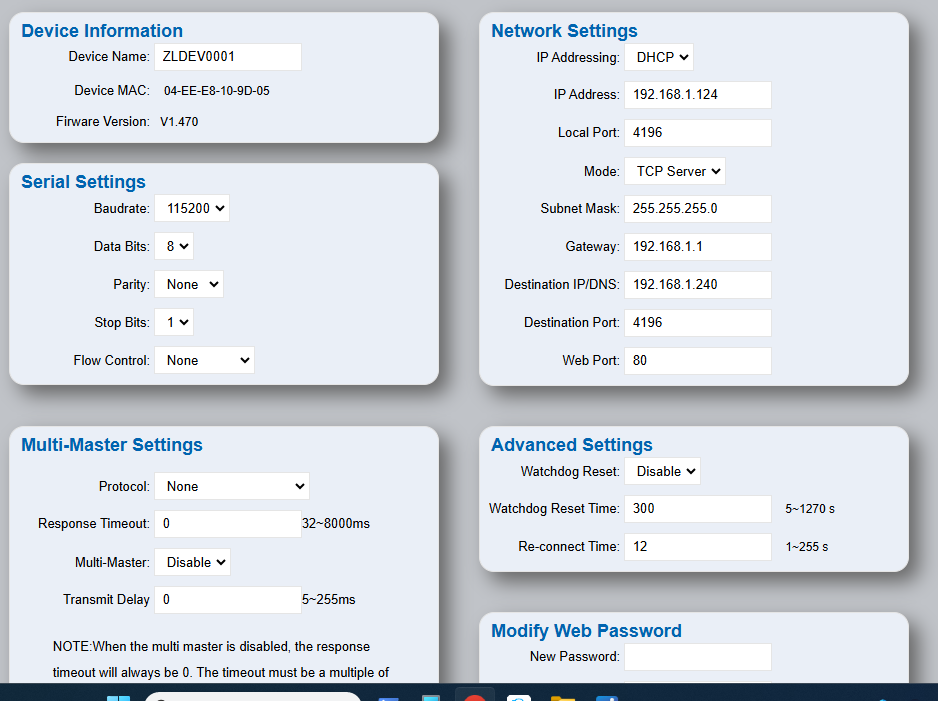Open the Multi-Master dropdown set to Disable
938x701 pixels.
192,562
